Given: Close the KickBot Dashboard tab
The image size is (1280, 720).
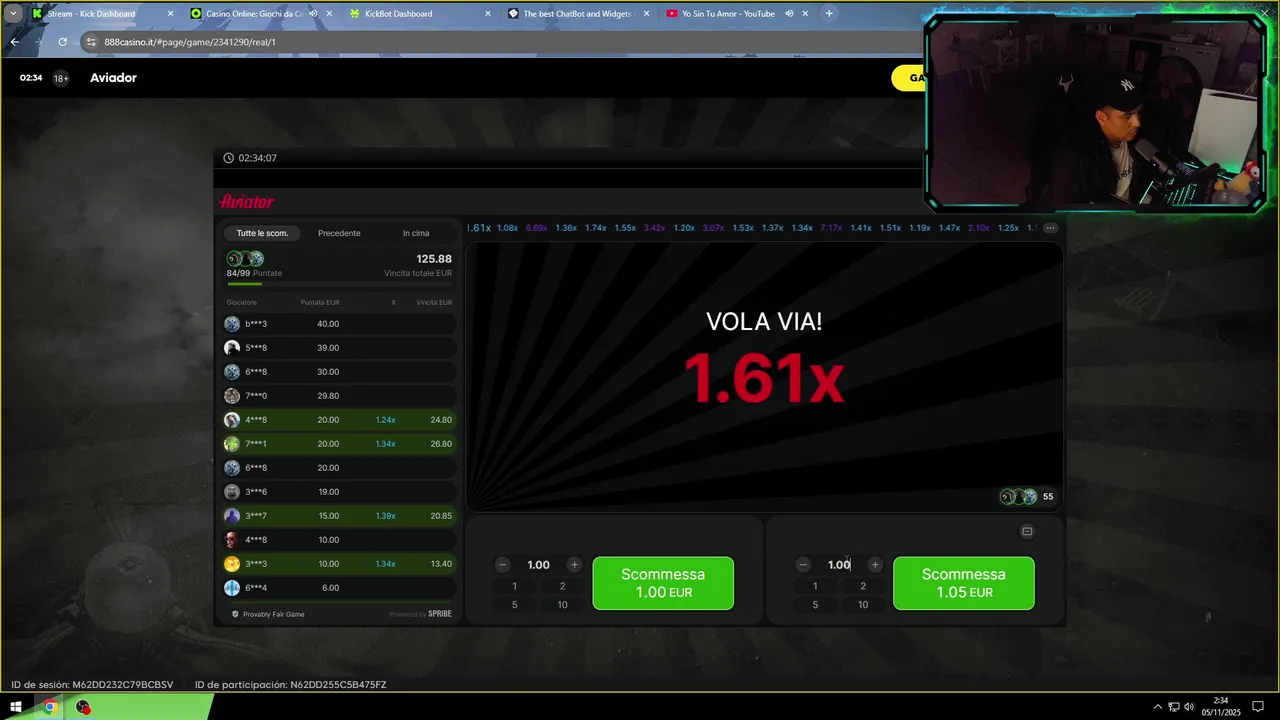Looking at the screenshot, I should pyautogui.click(x=488, y=14).
